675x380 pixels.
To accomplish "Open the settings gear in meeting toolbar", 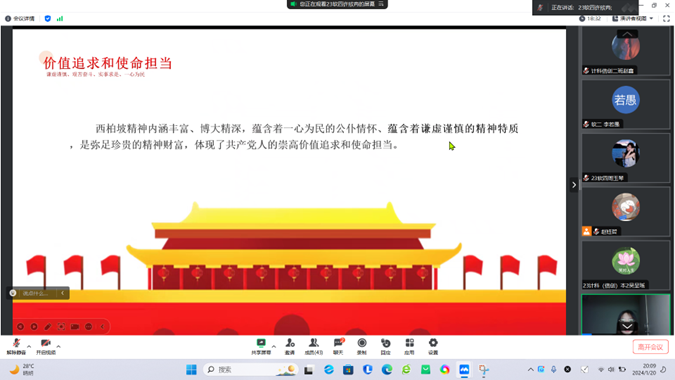I will coord(433,346).
